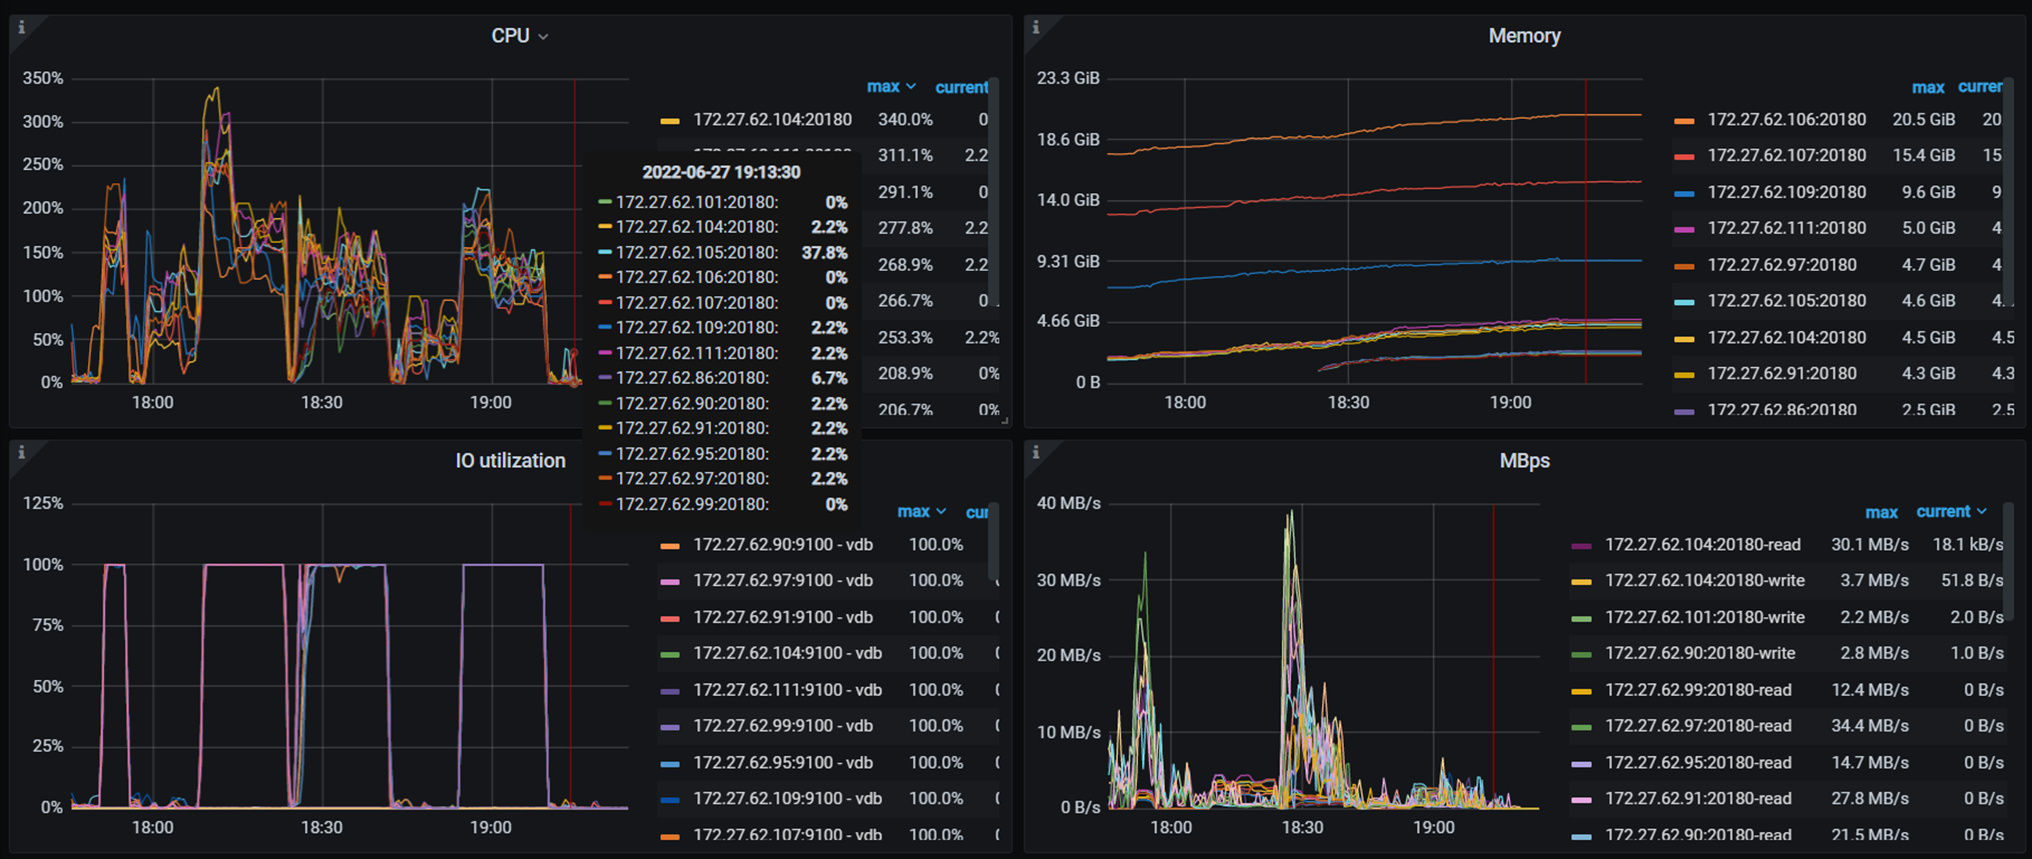
Task: Click the info icon on the CPU panel
Action: pos(21,28)
